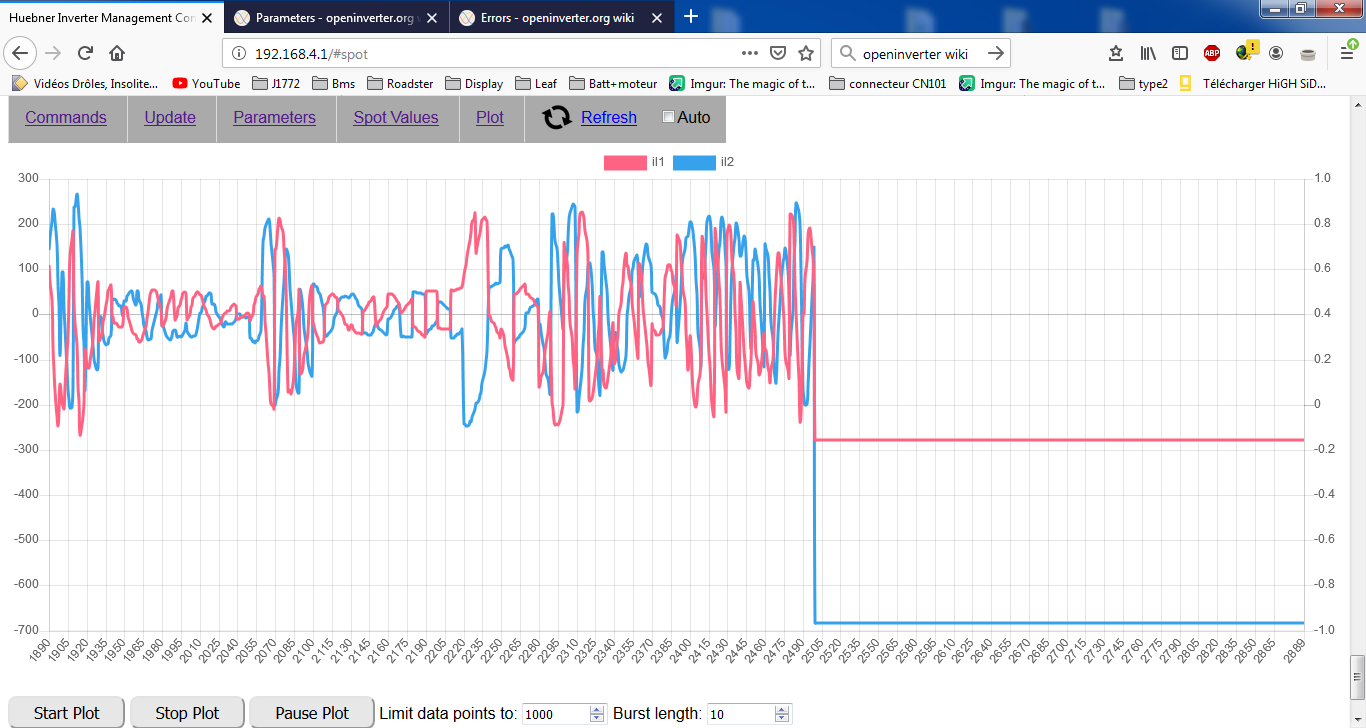Open the Adblock Plus extension
1366x728 pixels.
pos(1212,53)
